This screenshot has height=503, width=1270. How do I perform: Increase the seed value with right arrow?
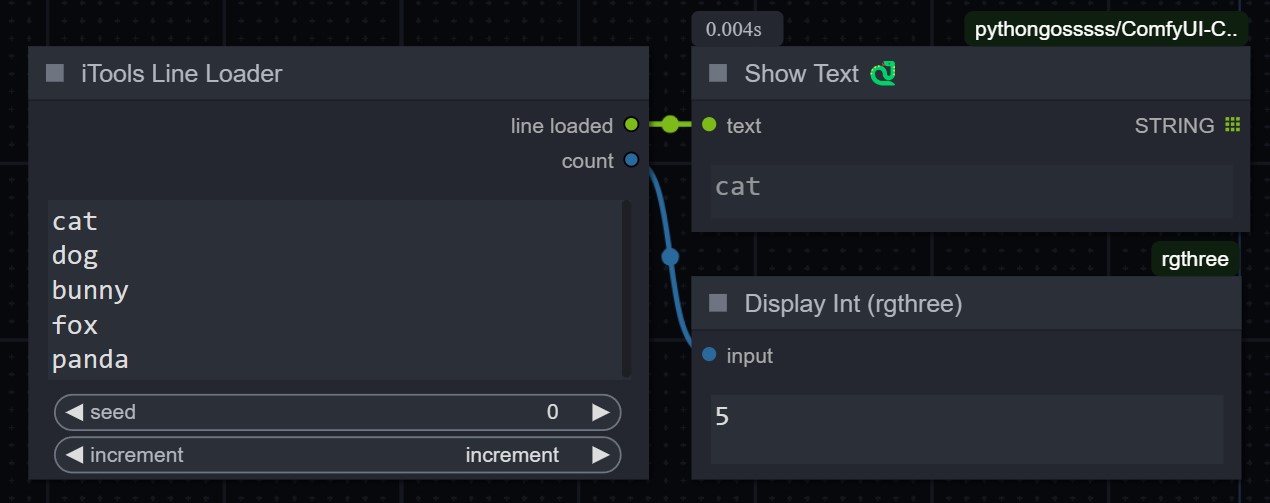(x=600, y=412)
